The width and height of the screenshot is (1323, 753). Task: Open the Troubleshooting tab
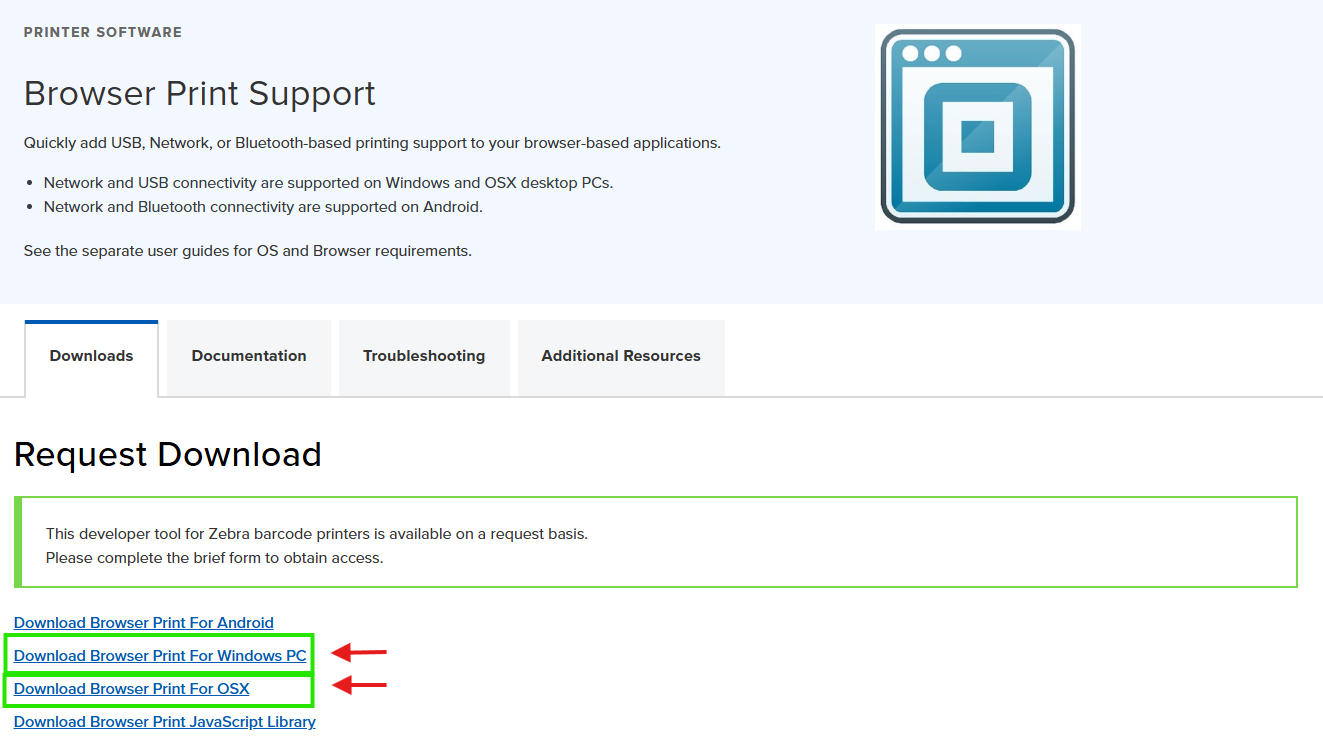point(424,358)
